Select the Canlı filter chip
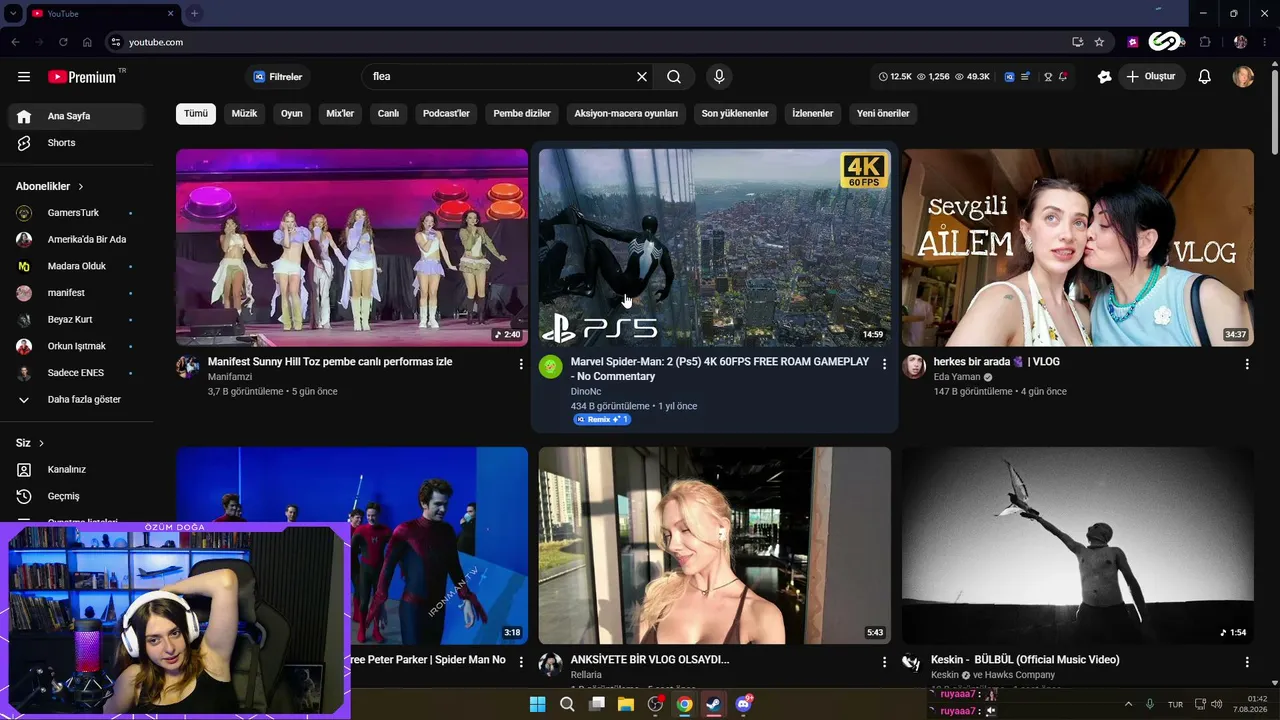The image size is (1280, 720). pos(388,114)
